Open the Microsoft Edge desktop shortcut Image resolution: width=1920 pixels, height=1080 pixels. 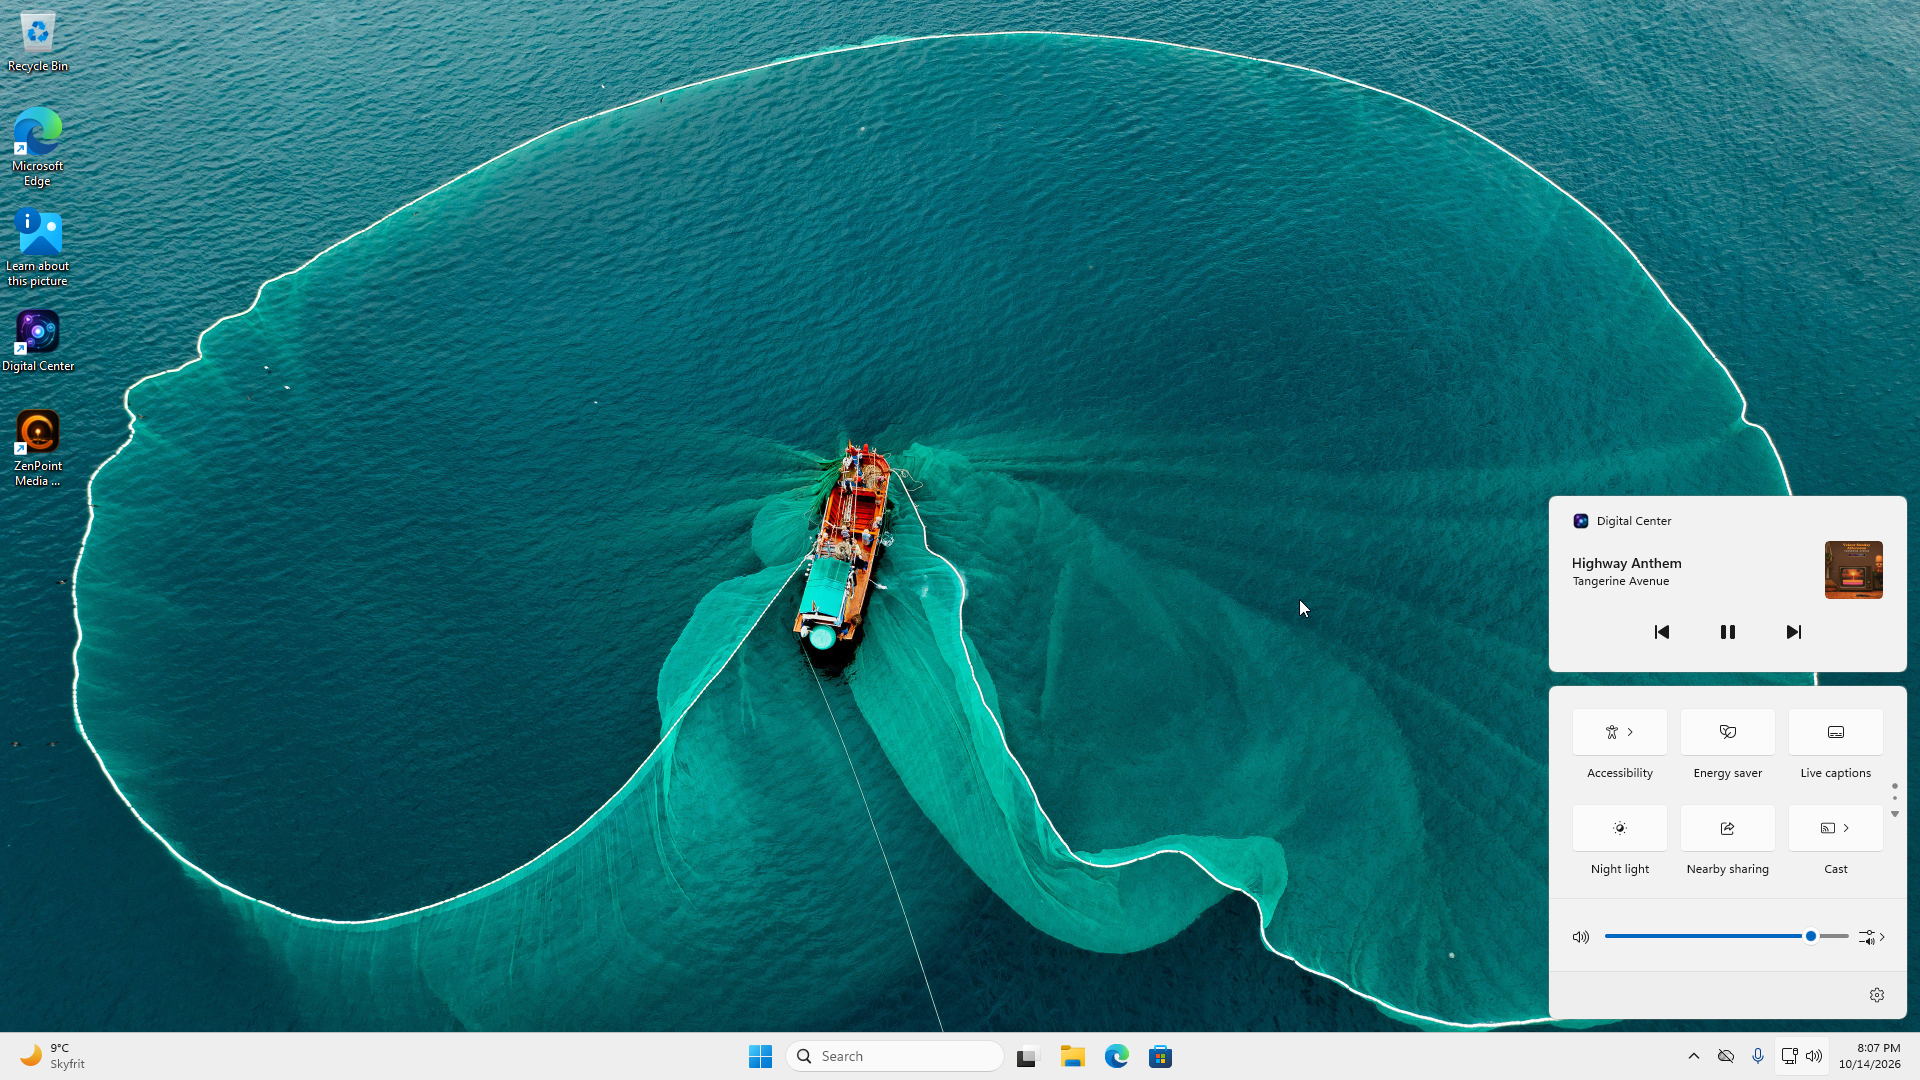[x=38, y=147]
